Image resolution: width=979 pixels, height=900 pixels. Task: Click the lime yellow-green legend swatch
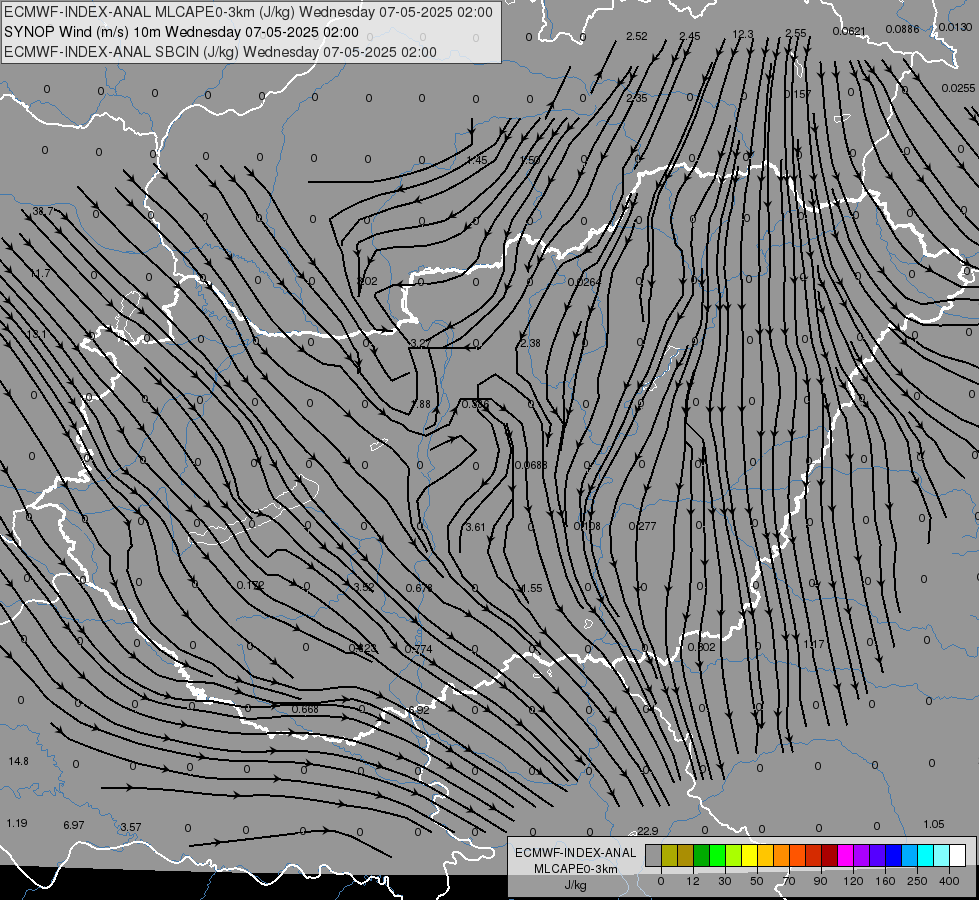tap(733, 855)
